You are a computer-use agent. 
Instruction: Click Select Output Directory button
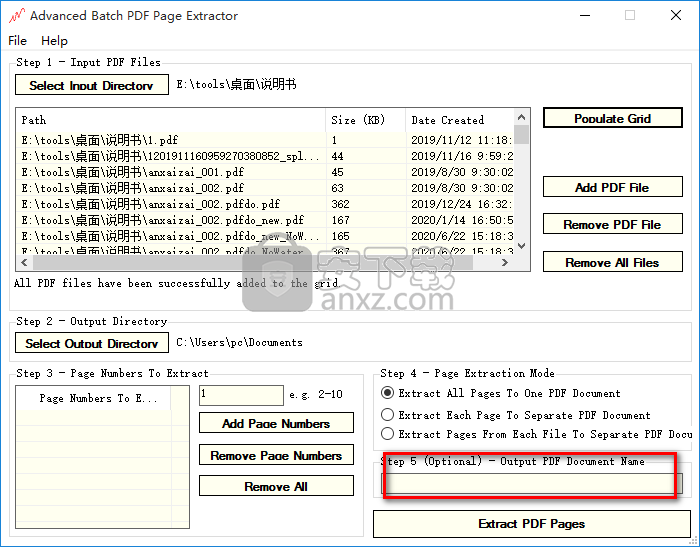pos(92,343)
